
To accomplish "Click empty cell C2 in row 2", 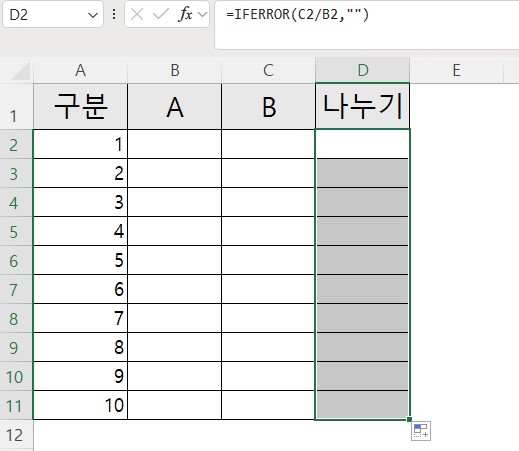I will pos(268,144).
